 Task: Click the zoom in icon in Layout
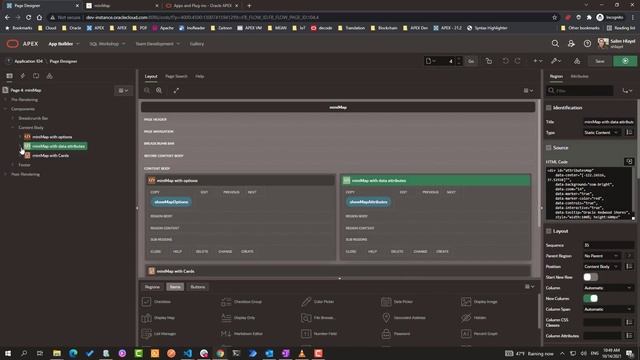(159, 91)
